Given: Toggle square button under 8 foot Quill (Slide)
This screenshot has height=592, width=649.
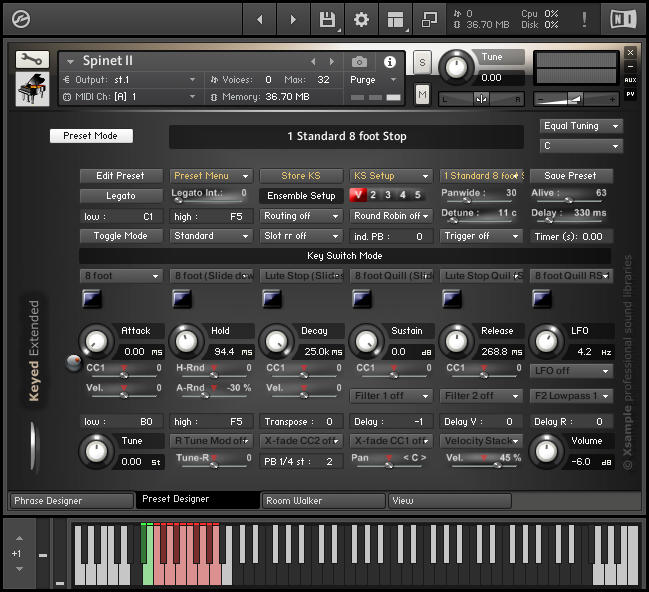Looking at the screenshot, I should (362, 298).
